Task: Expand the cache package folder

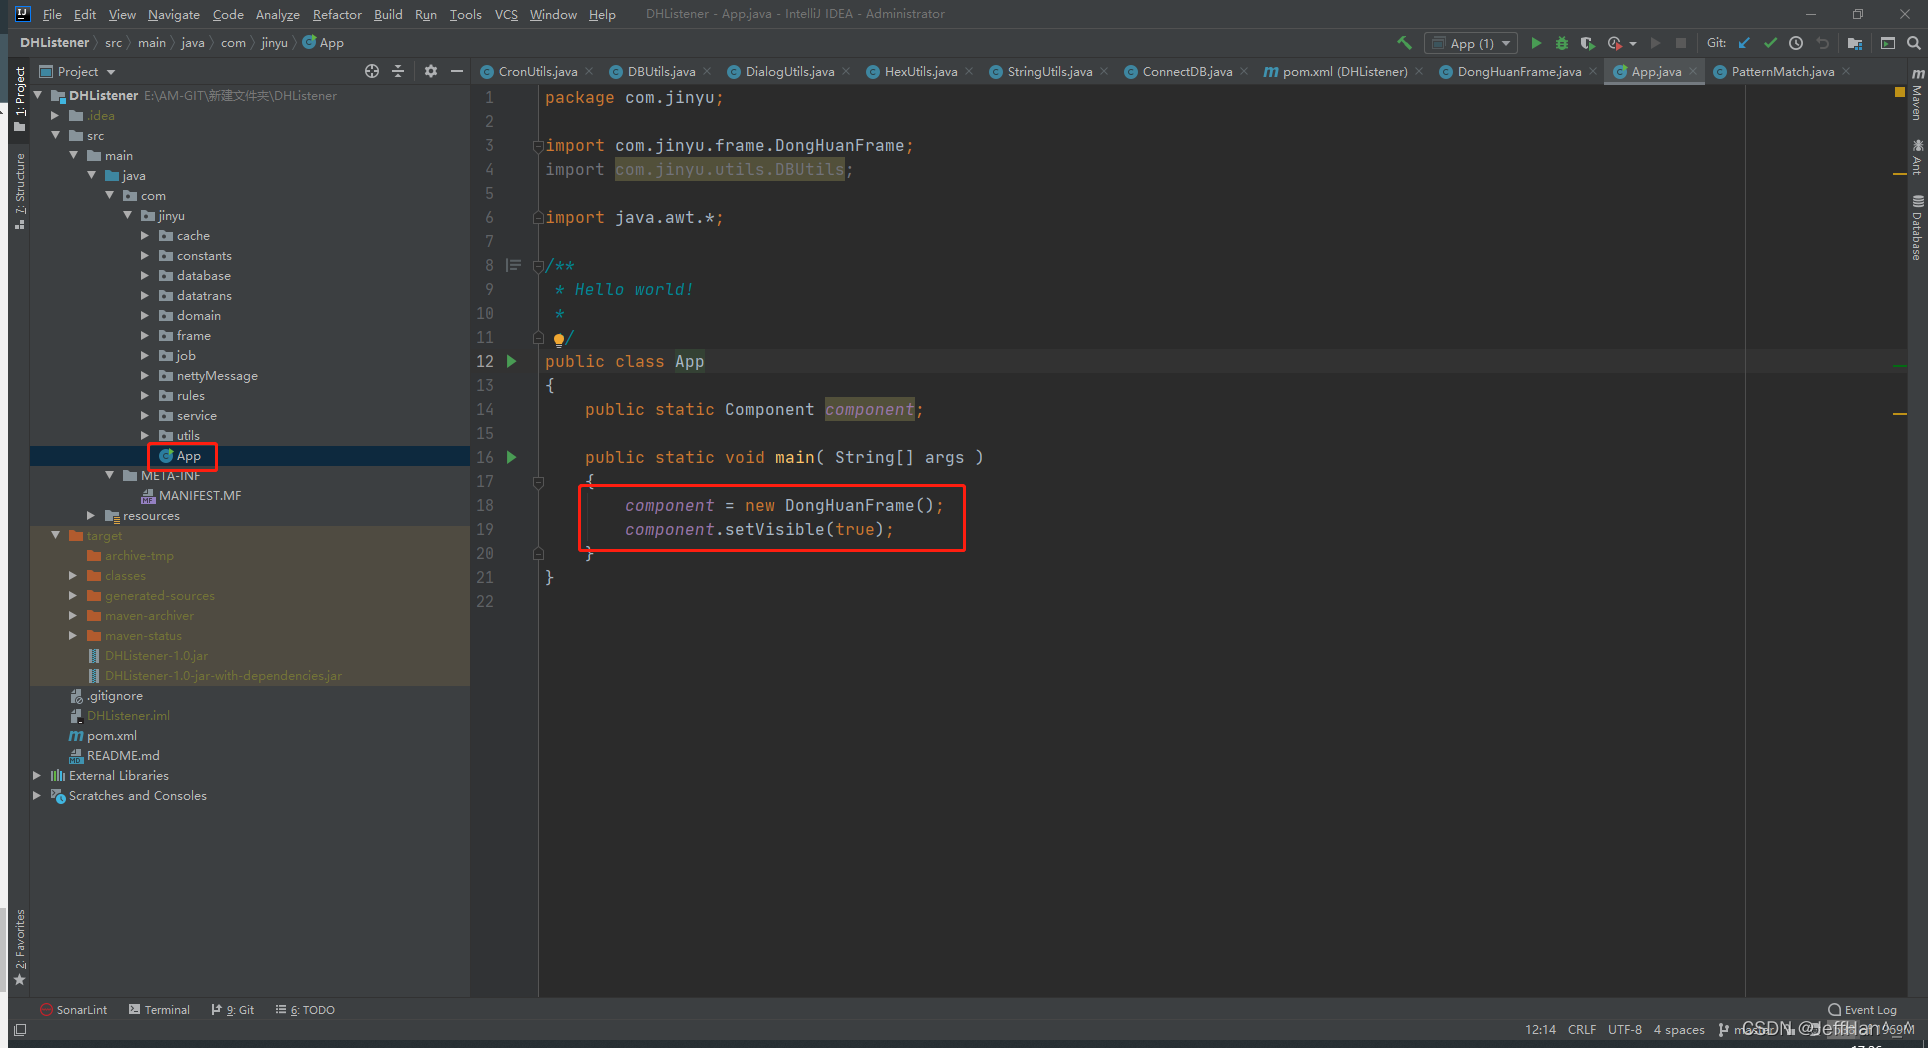Action: tap(145, 236)
